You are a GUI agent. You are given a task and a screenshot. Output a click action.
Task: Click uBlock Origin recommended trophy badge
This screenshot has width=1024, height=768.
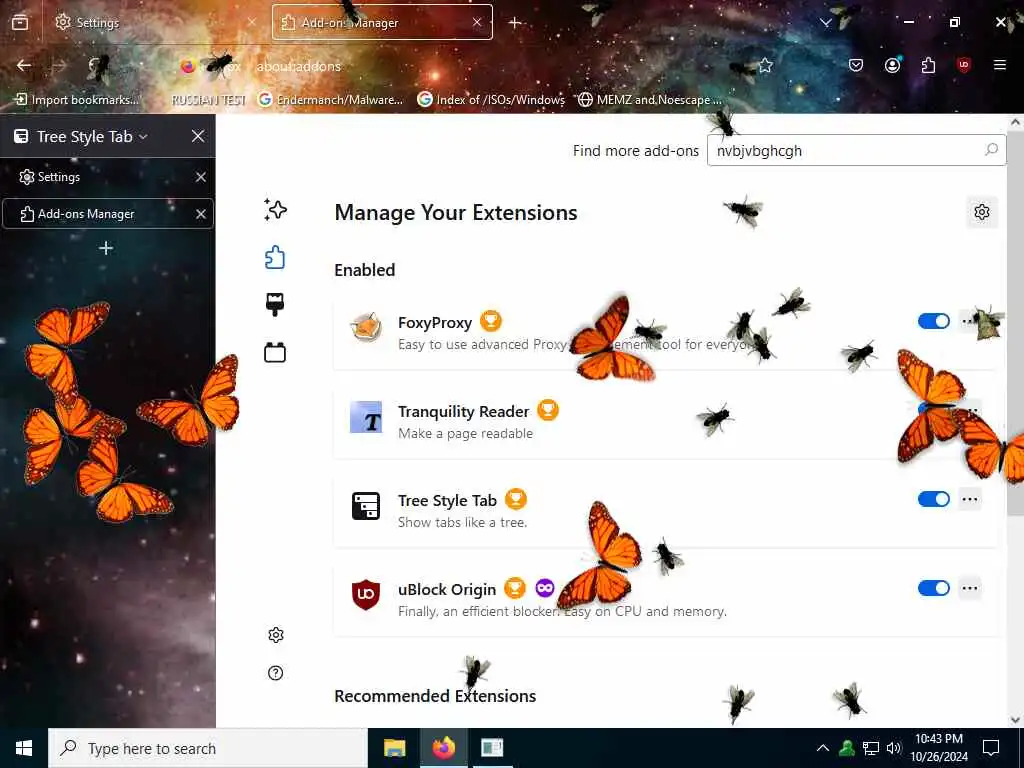(515, 588)
